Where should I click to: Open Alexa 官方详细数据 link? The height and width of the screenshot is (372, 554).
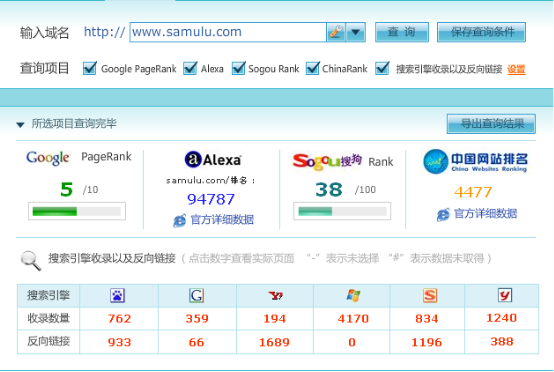tap(222, 219)
